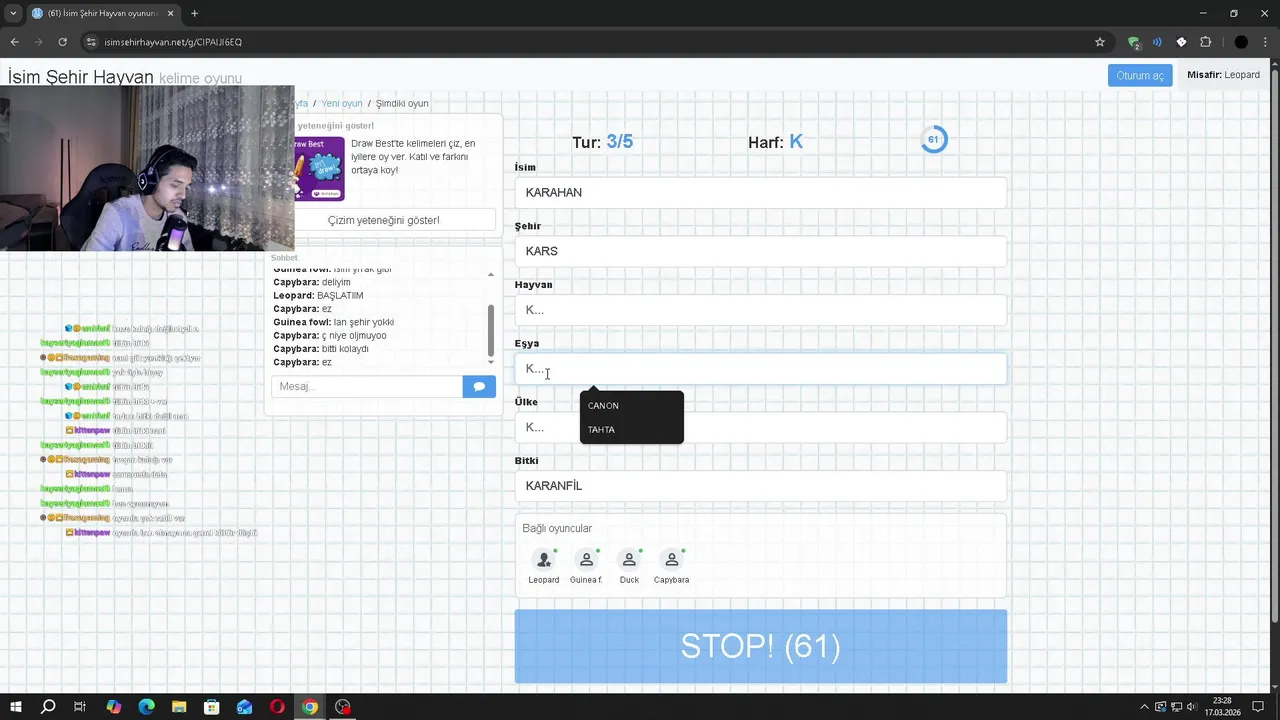The width and height of the screenshot is (1280, 720).
Task: Open the Draw Best ad thumbnail
Action: point(320,168)
